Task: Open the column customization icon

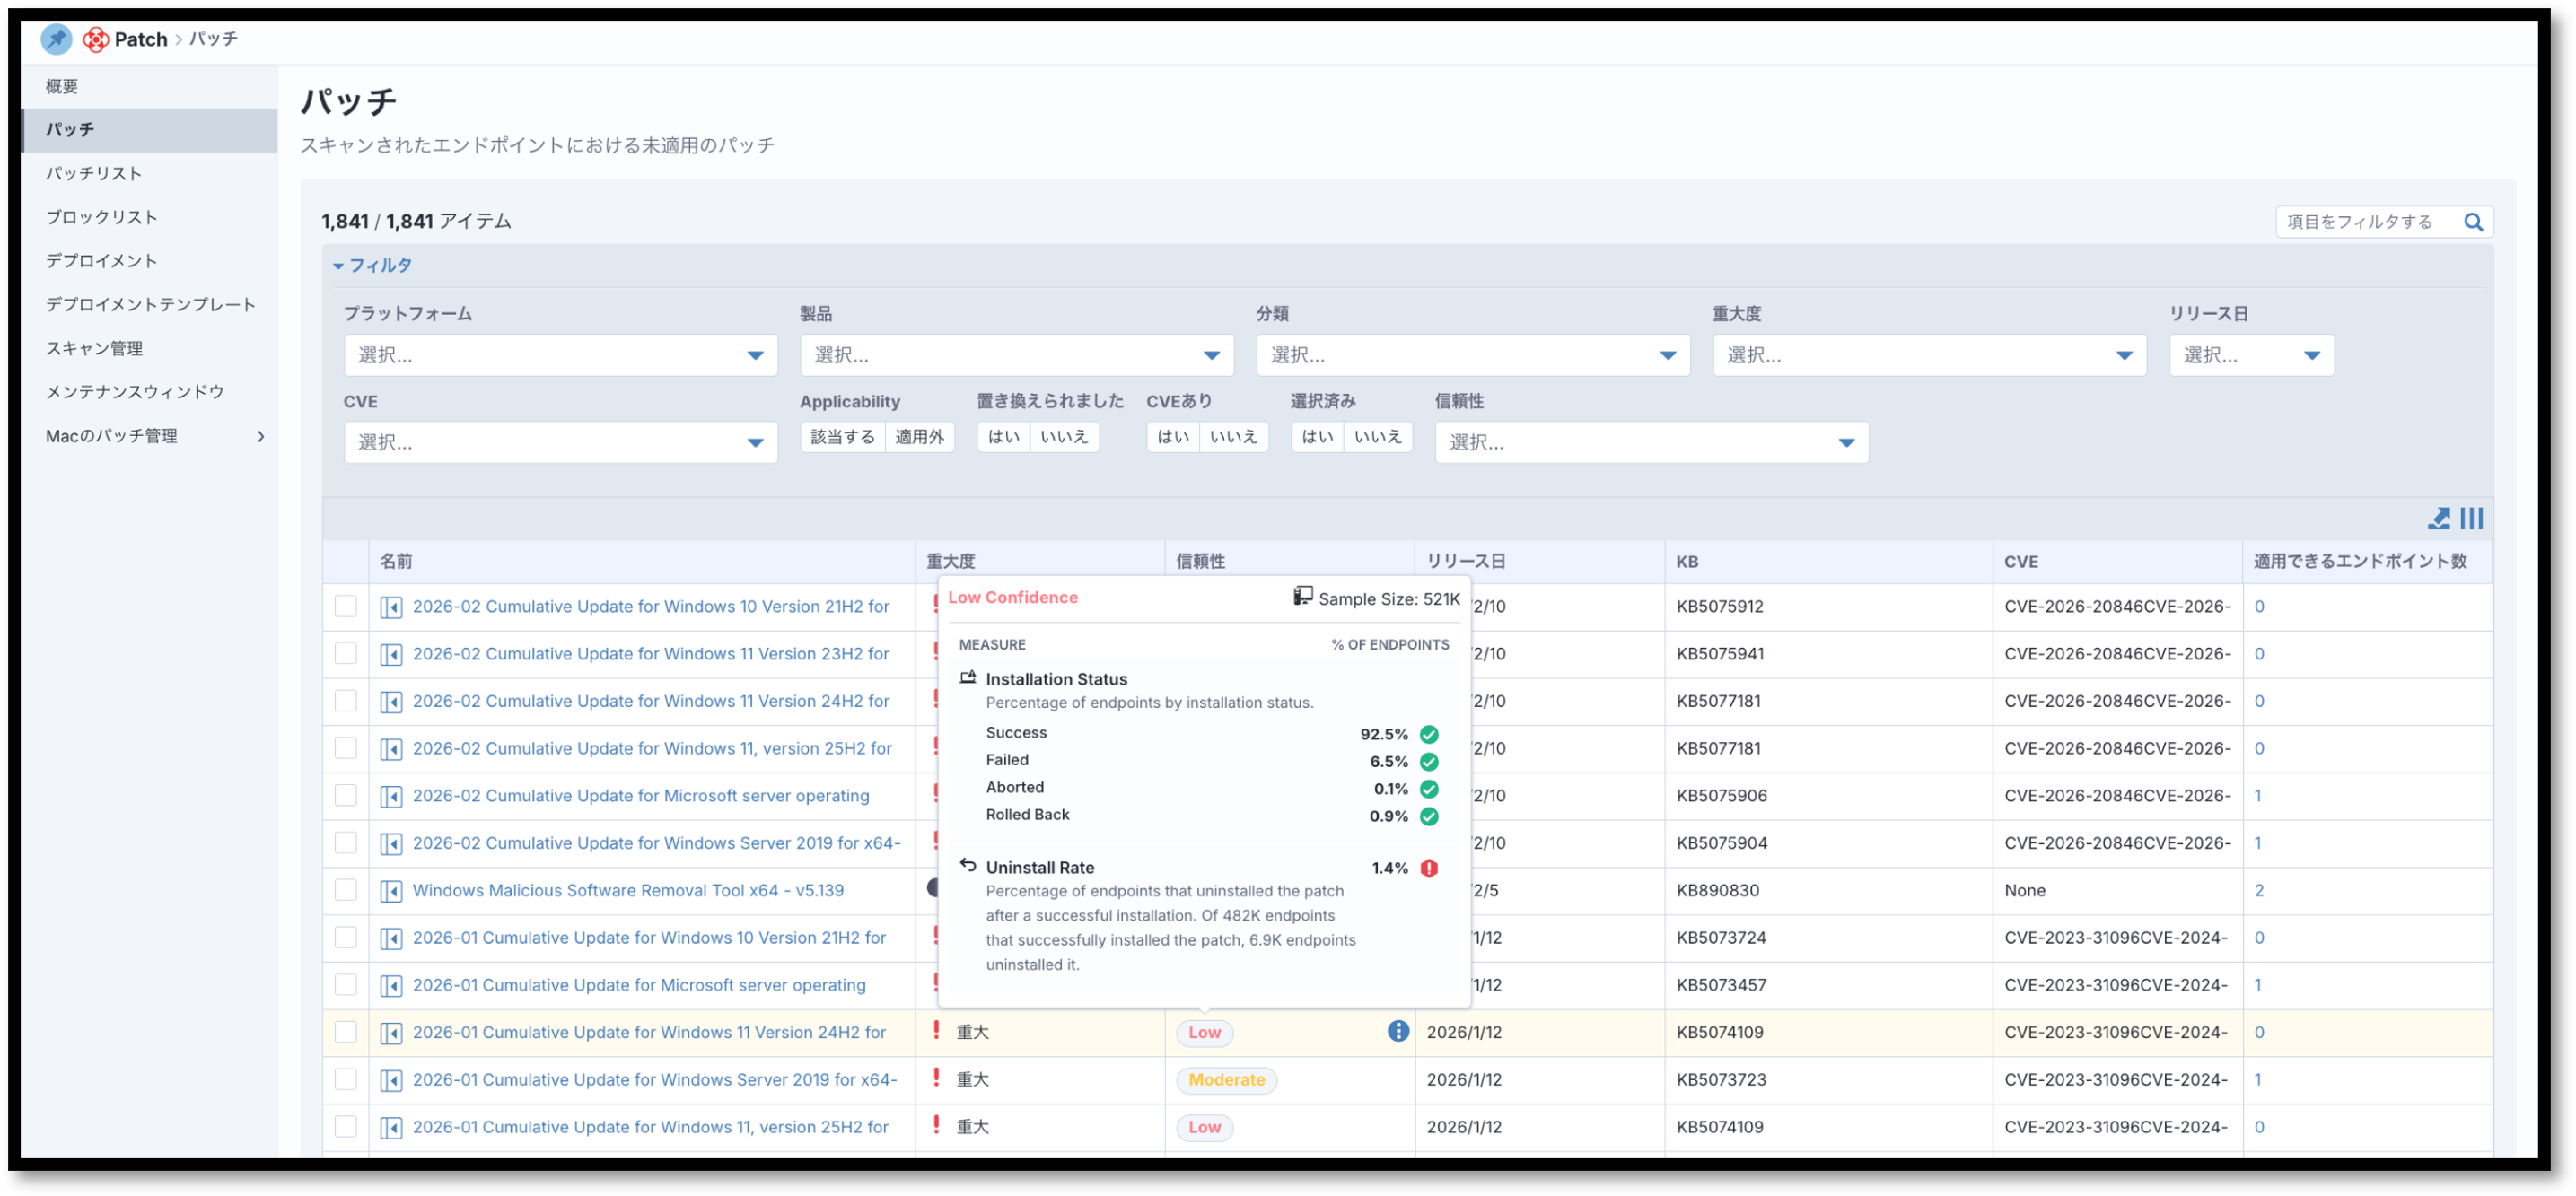Action: (2471, 518)
